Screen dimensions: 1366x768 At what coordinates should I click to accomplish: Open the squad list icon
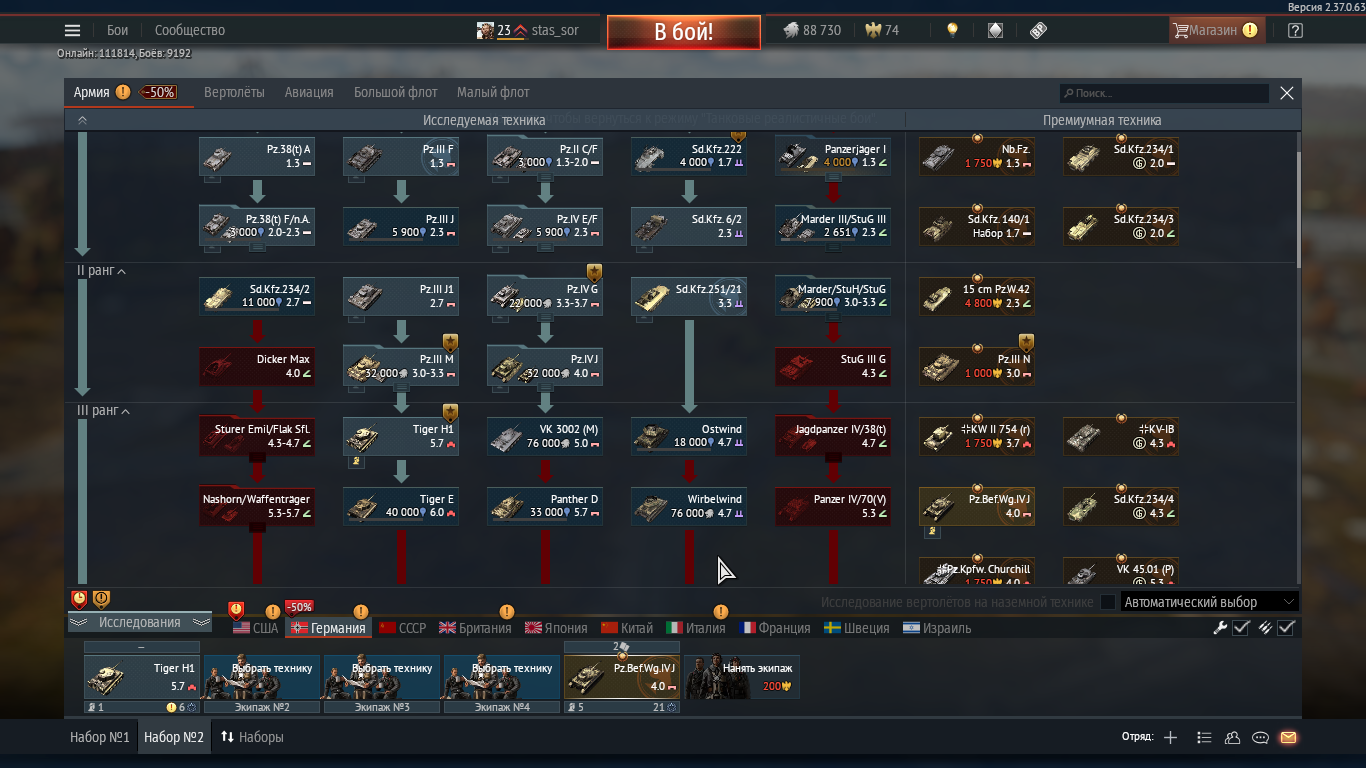pyautogui.click(x=1204, y=738)
